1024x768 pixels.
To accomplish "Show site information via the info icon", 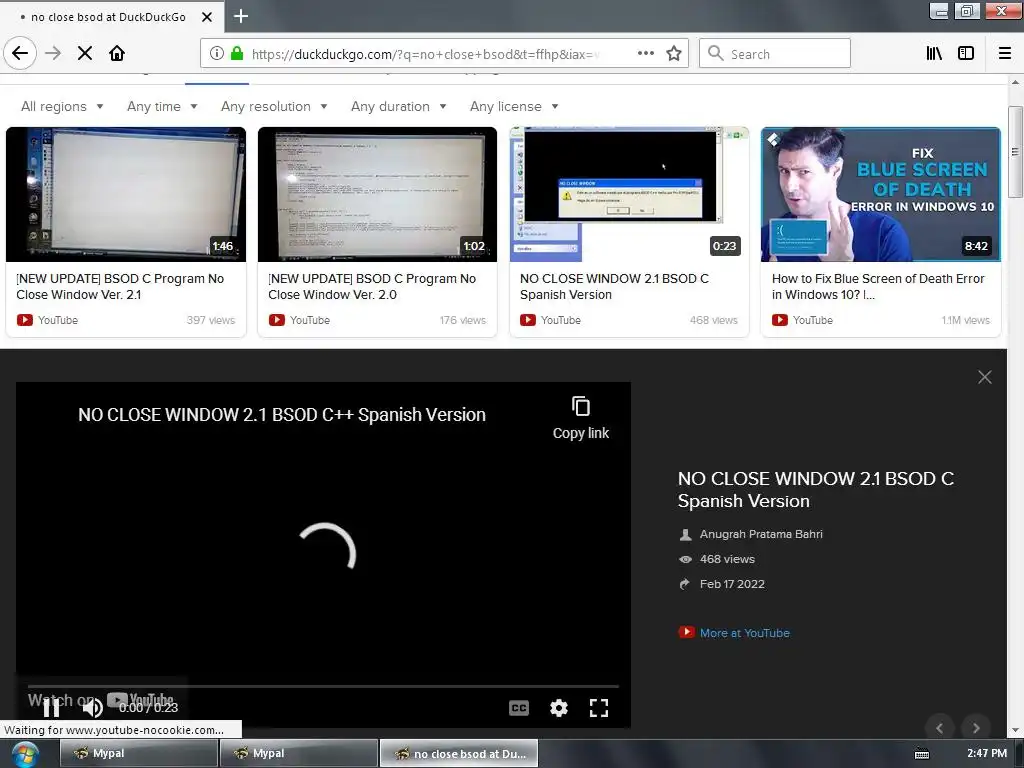I will tap(217, 54).
